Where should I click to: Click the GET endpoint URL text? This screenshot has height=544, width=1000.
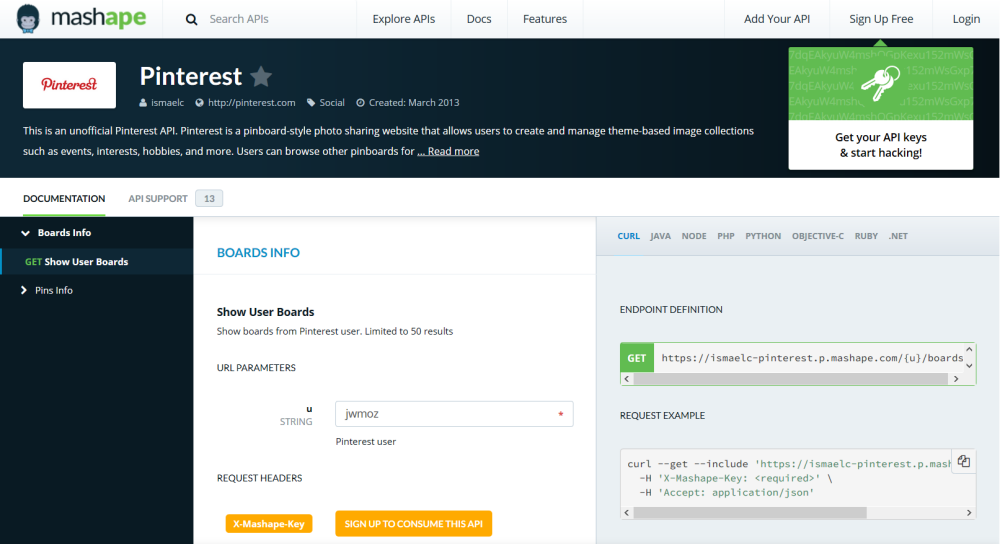812,358
